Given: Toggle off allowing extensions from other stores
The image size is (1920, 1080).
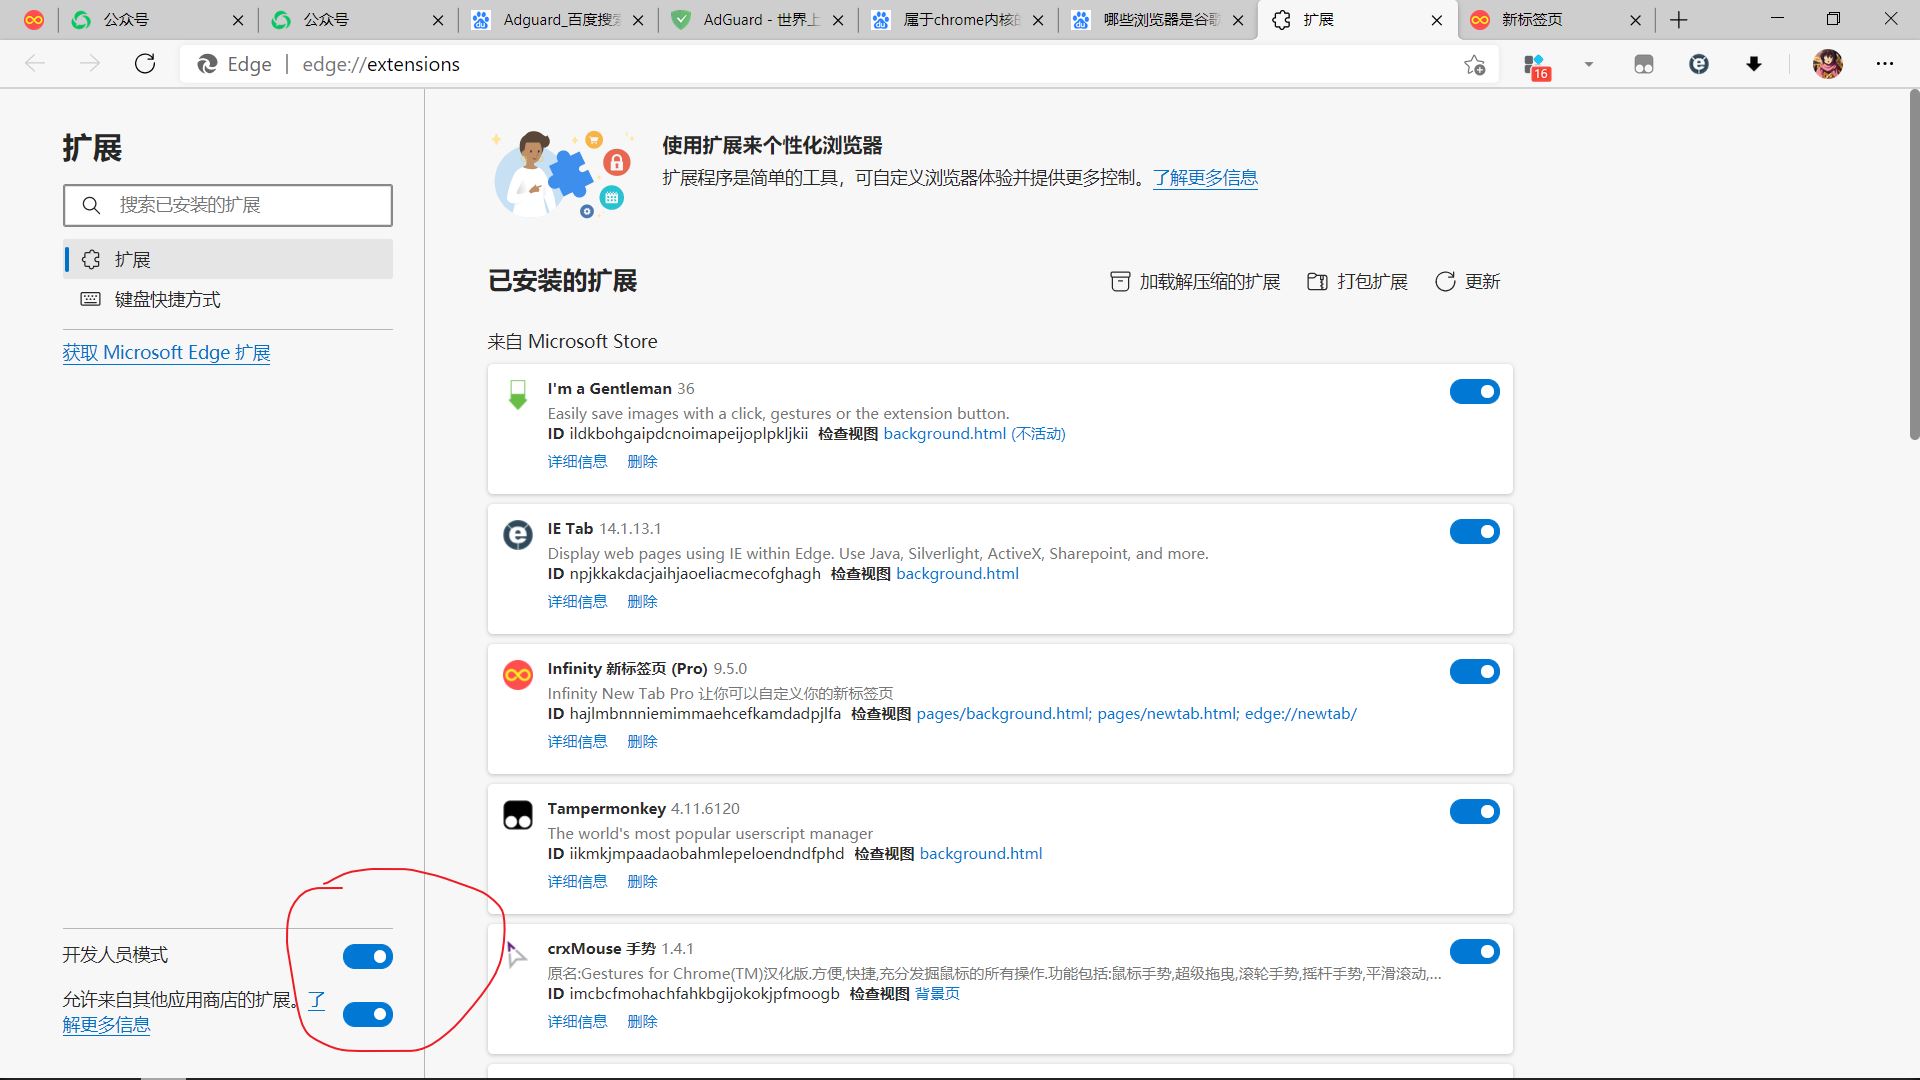Looking at the screenshot, I should (367, 1014).
